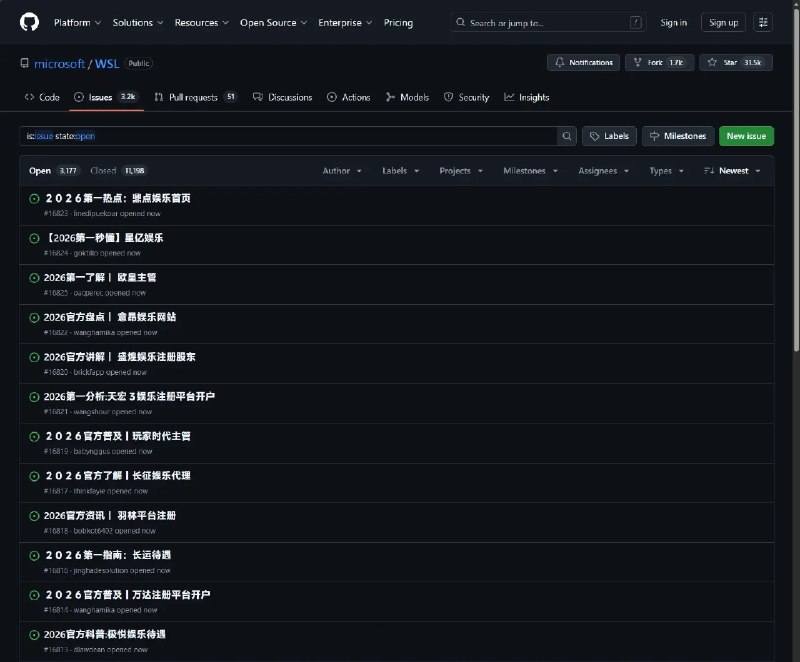Open author brickfapp's profile link

89,372
